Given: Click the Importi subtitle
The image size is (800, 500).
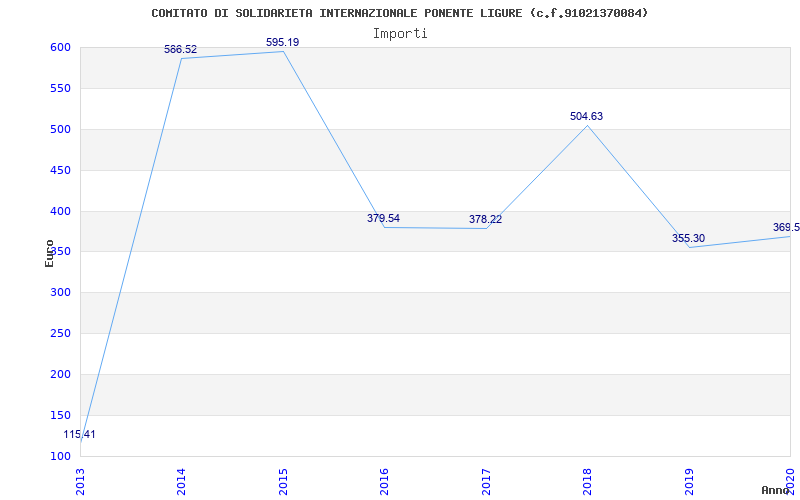Looking at the screenshot, I should (x=400, y=34).
